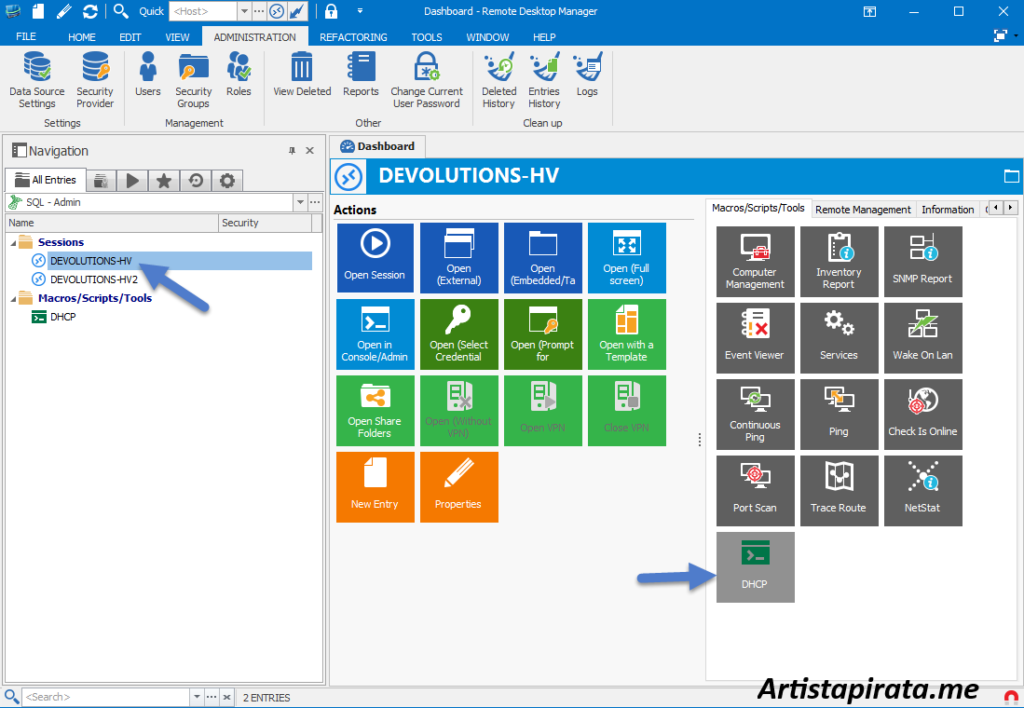
Task: Open the SQL - Admin data source dropdown
Action: [x=299, y=202]
